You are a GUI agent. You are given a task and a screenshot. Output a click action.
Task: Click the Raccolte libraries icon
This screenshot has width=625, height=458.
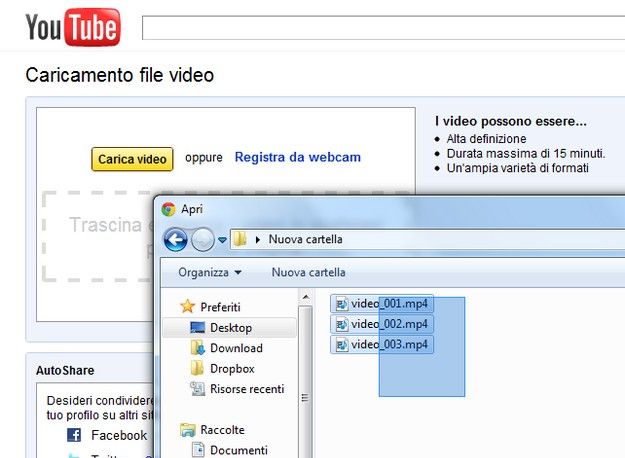click(187, 430)
